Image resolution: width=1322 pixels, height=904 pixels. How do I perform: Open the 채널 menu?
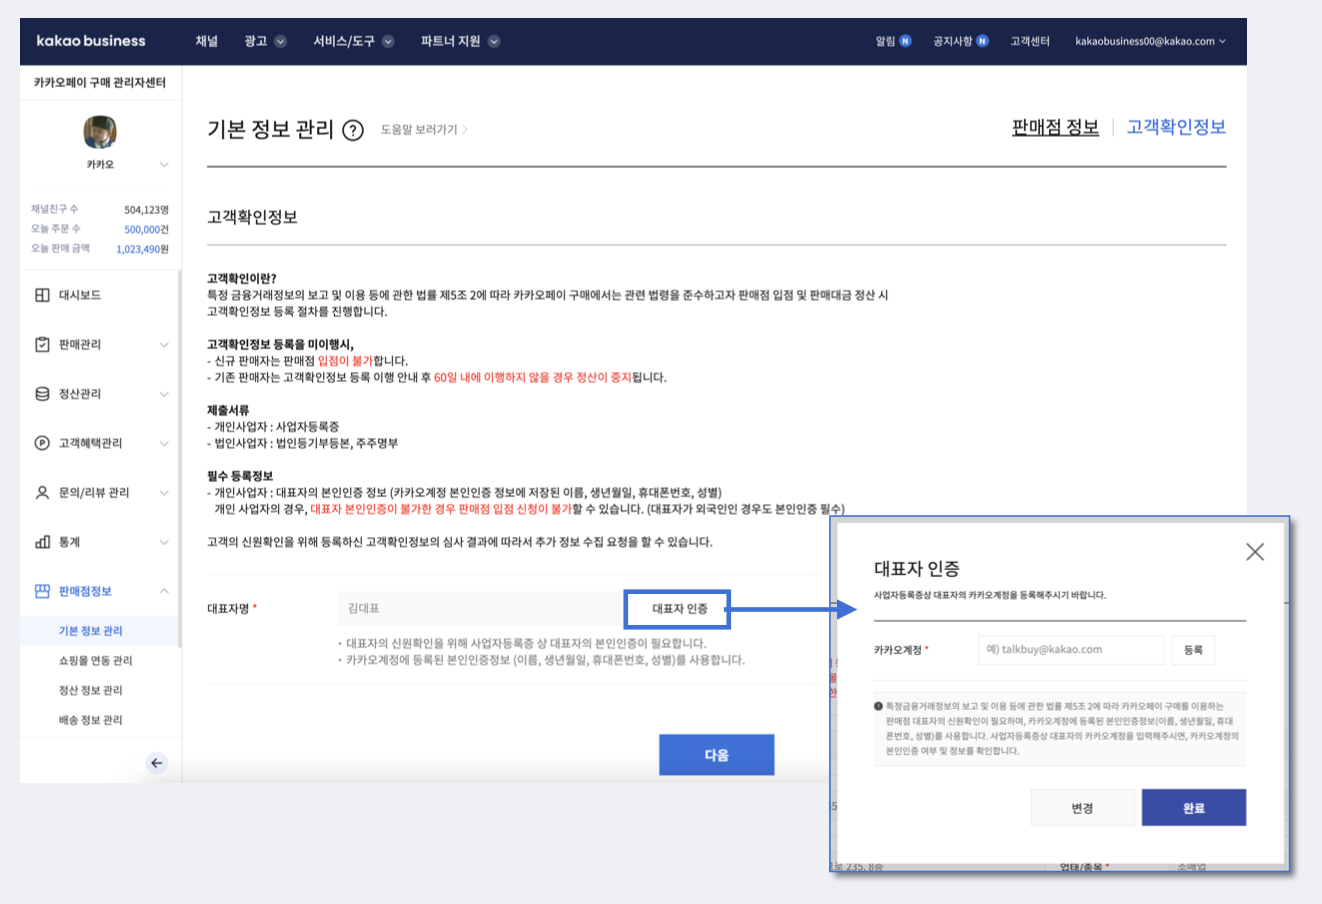tap(206, 41)
